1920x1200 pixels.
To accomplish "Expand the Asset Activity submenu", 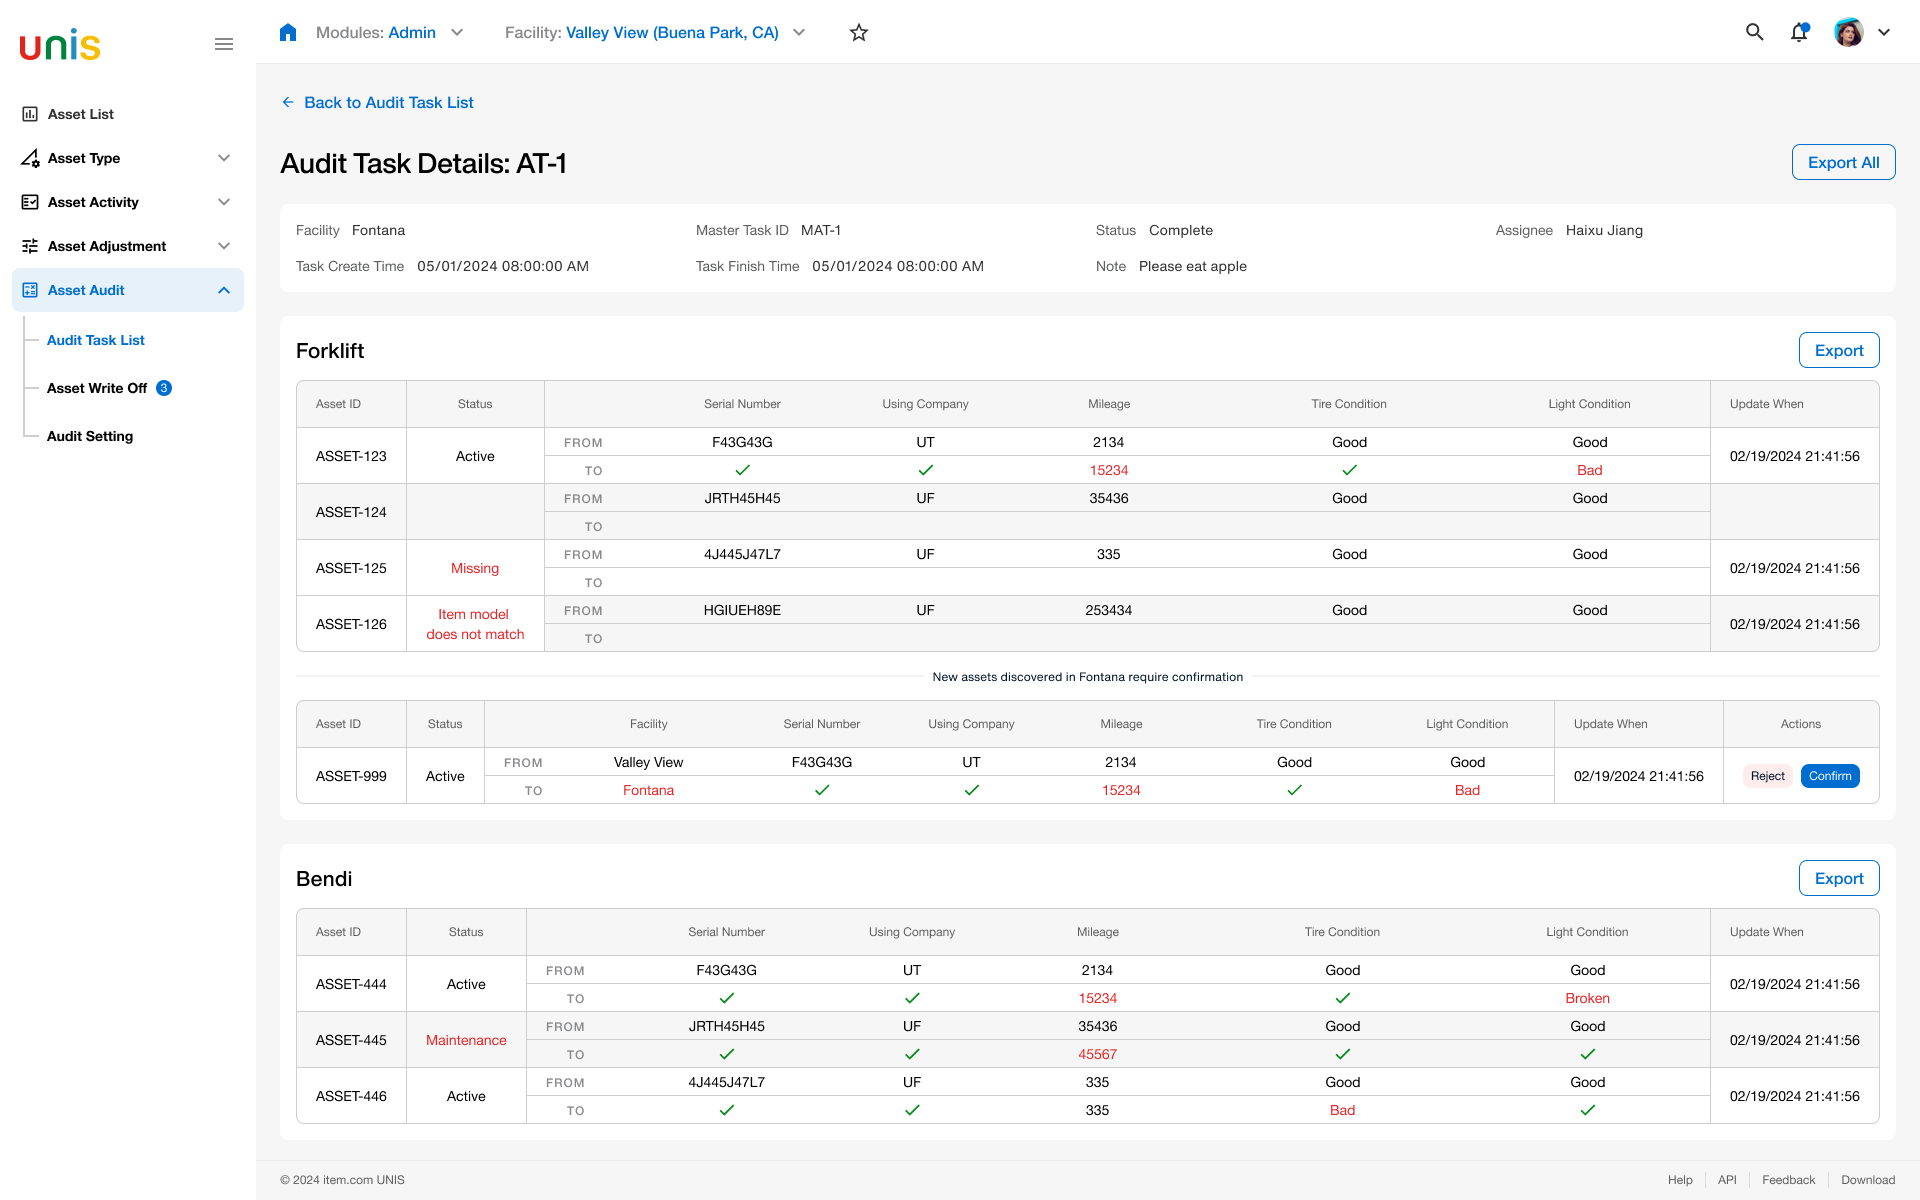I will click(x=224, y=202).
